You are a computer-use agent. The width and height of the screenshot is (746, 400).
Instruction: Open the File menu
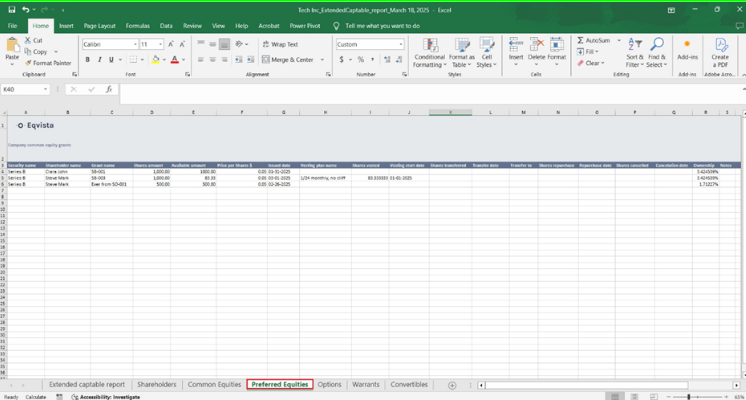[12, 26]
